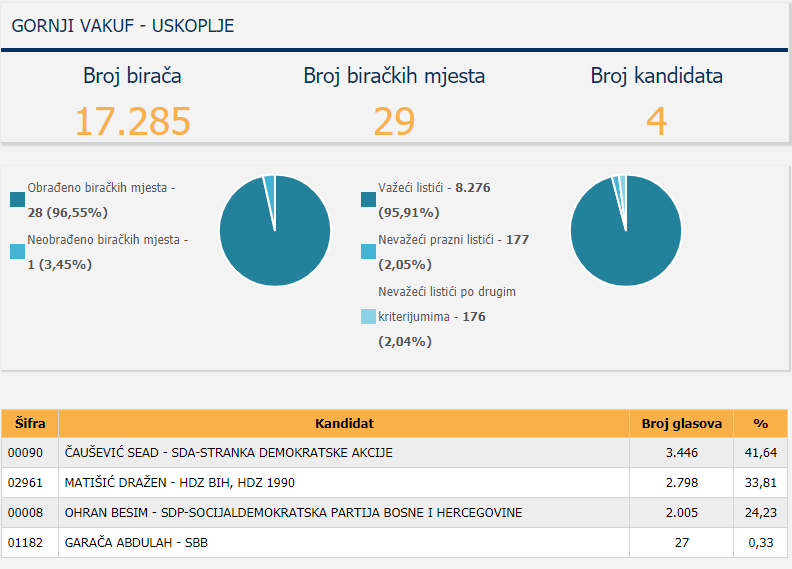Image resolution: width=792 pixels, height=569 pixels.
Task: Select candidate MATIŠIĆ DRAŽEN - HDZ BIH row
Action: click(x=394, y=483)
